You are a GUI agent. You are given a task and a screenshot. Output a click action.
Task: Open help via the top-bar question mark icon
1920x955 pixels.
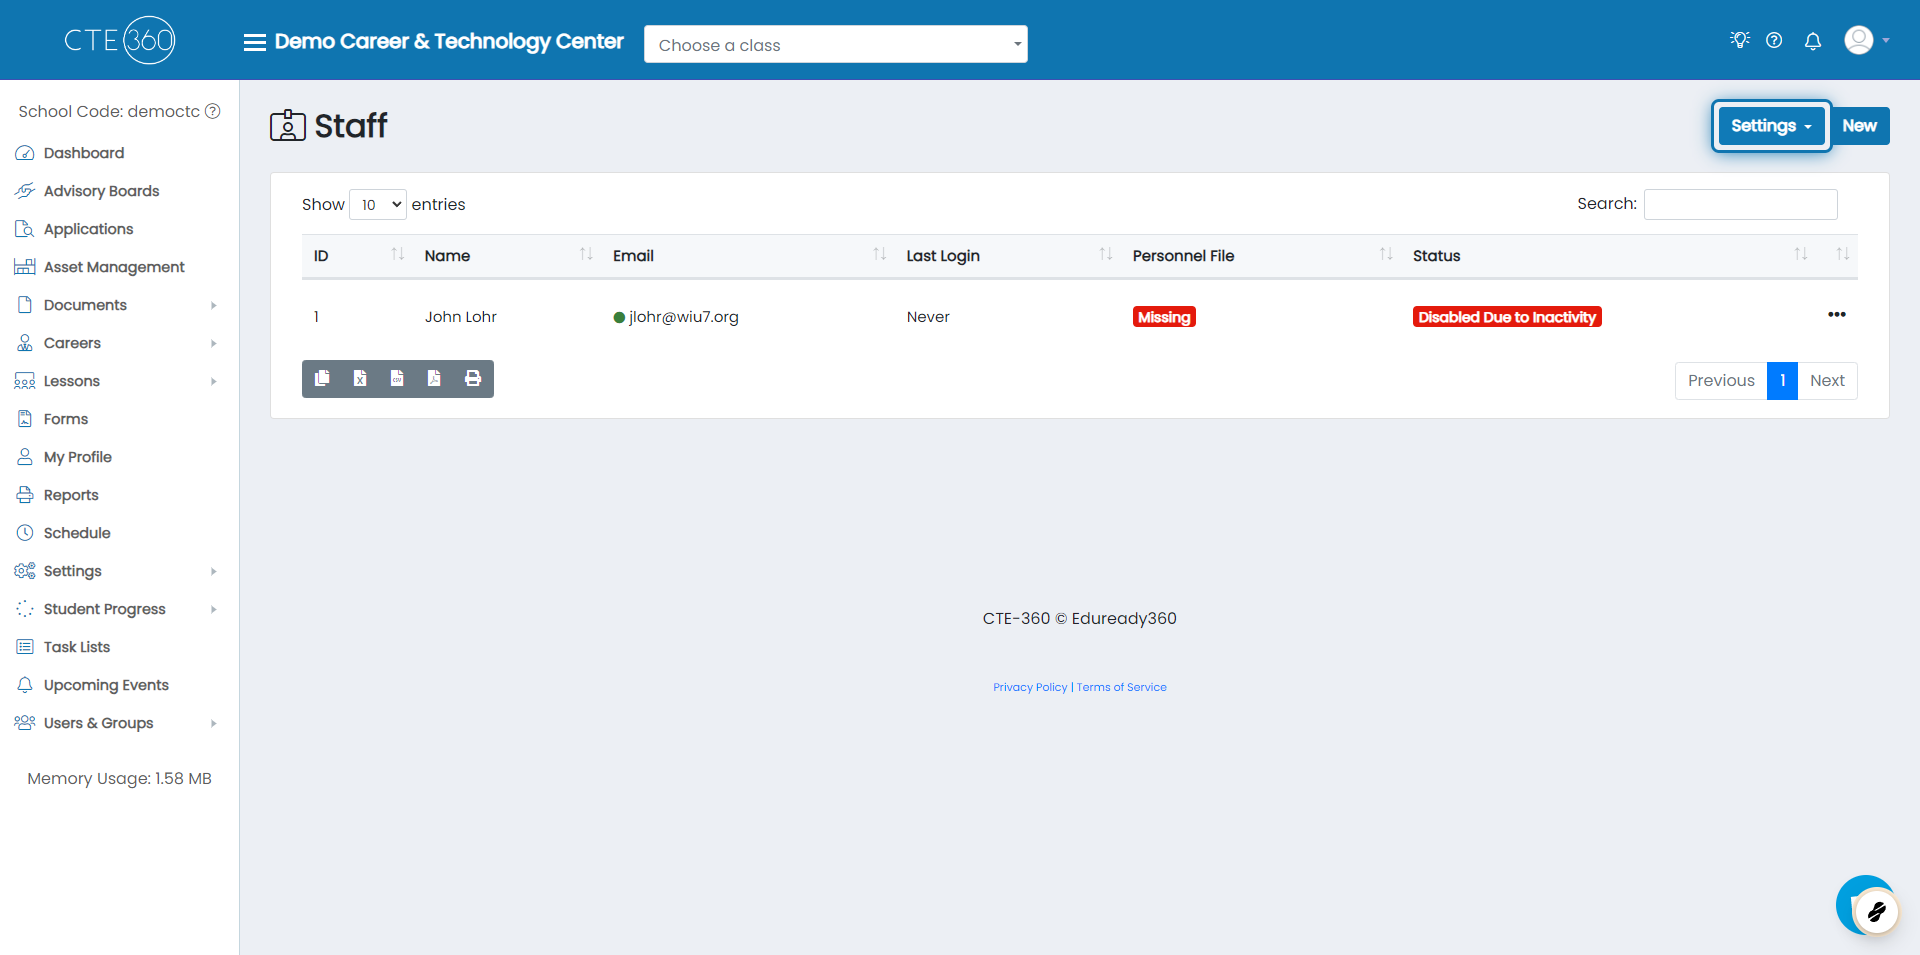1774,41
